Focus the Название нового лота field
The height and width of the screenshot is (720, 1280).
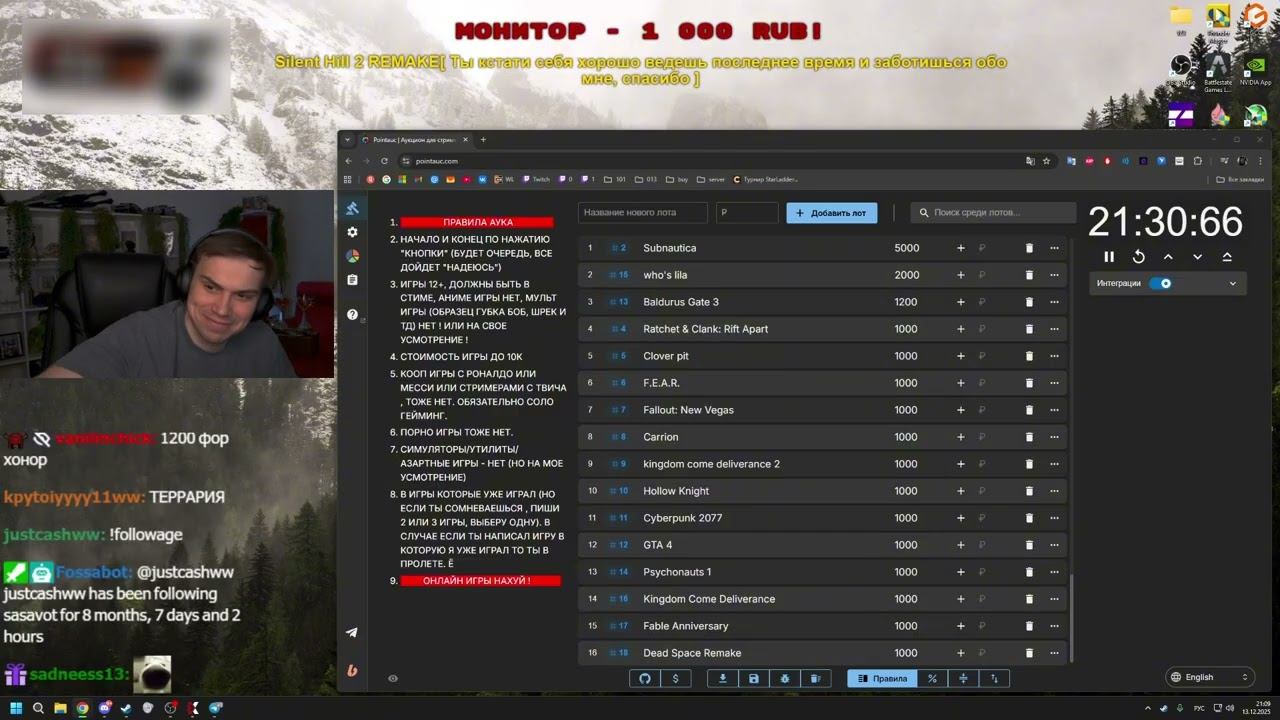(x=643, y=213)
